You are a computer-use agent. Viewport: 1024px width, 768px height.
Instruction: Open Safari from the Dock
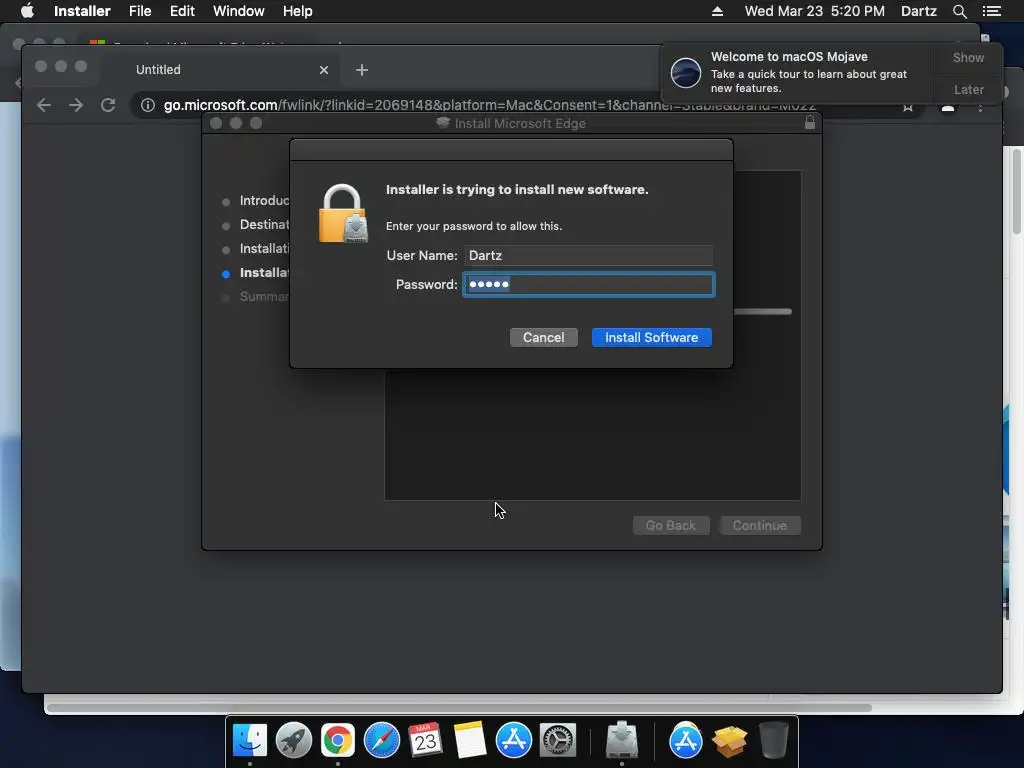pyautogui.click(x=381, y=741)
